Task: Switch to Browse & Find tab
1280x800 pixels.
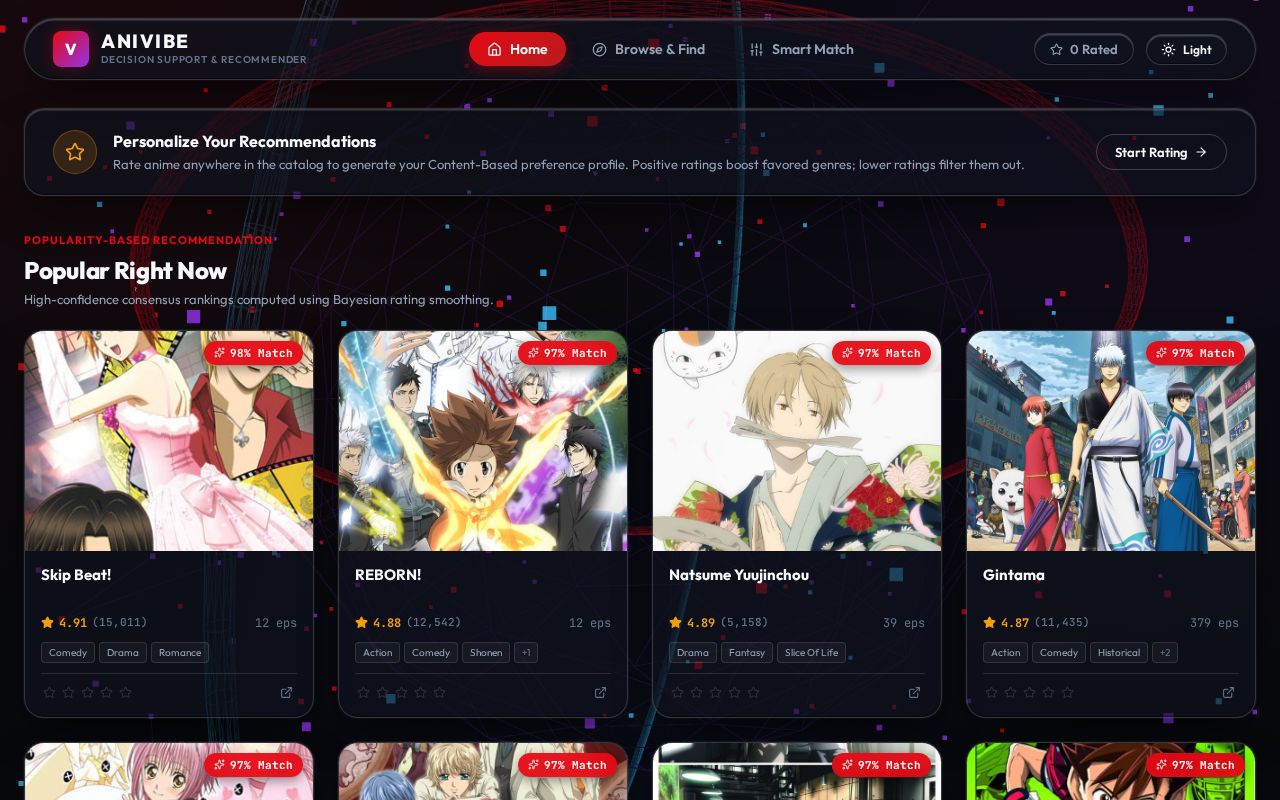Action: pos(648,49)
